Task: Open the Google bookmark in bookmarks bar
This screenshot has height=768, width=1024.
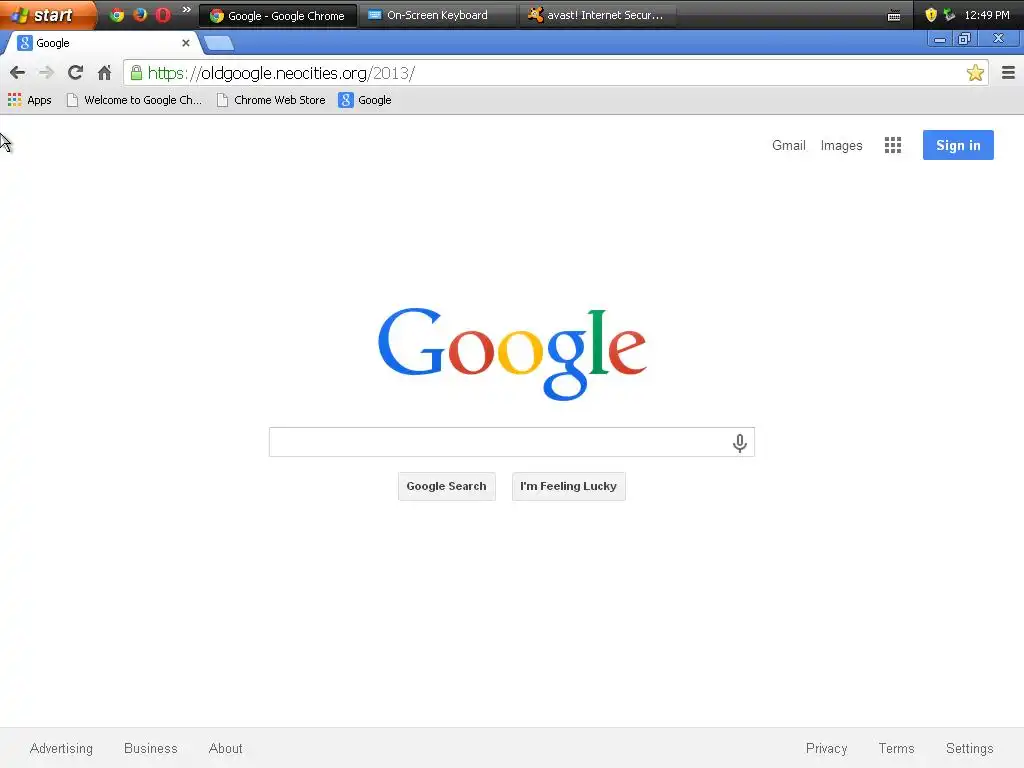Action: [365, 100]
